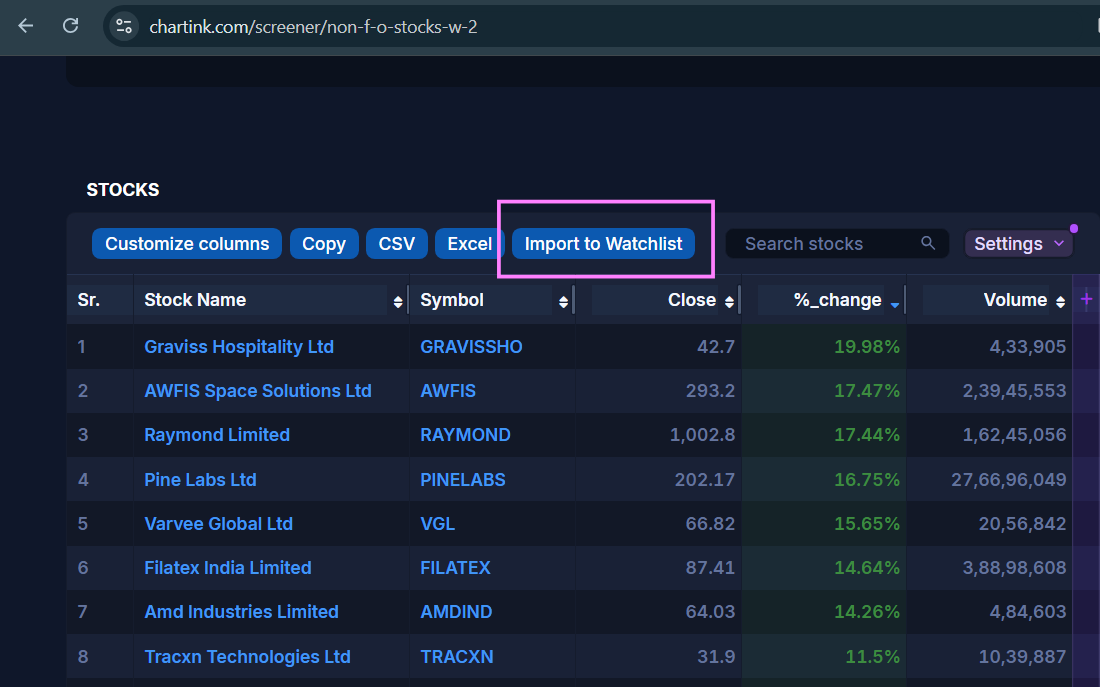1100x687 pixels.
Task: Go back using browser back arrow
Action: [x=26, y=27]
